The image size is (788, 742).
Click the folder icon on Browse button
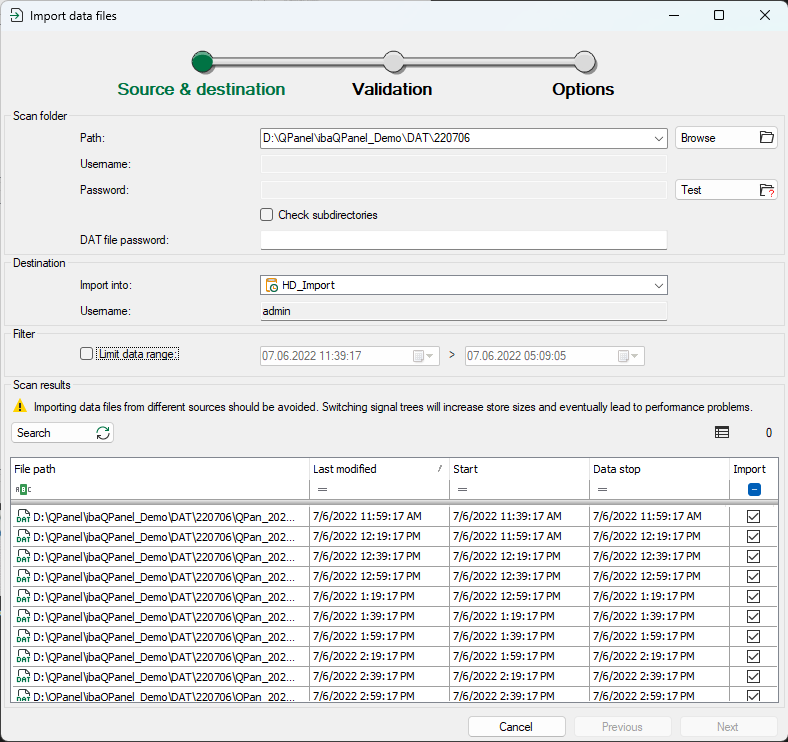[767, 138]
